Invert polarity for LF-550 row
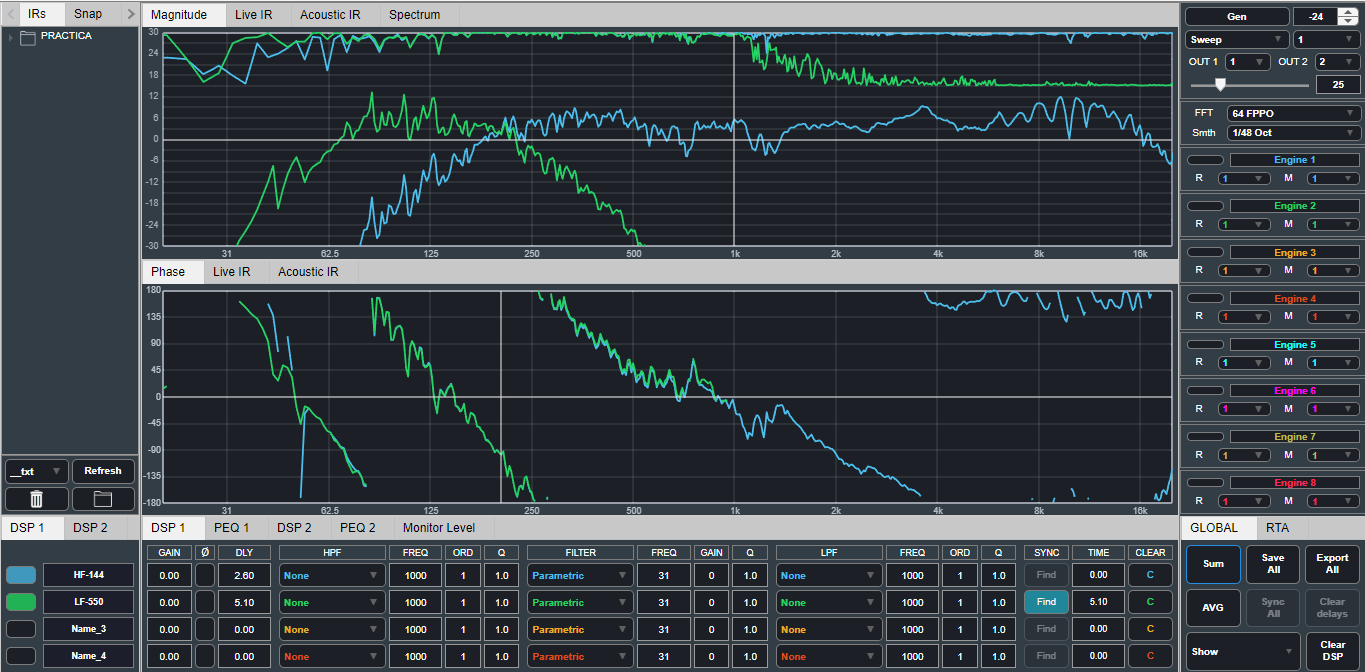The width and height of the screenshot is (1365, 672). tap(205, 602)
